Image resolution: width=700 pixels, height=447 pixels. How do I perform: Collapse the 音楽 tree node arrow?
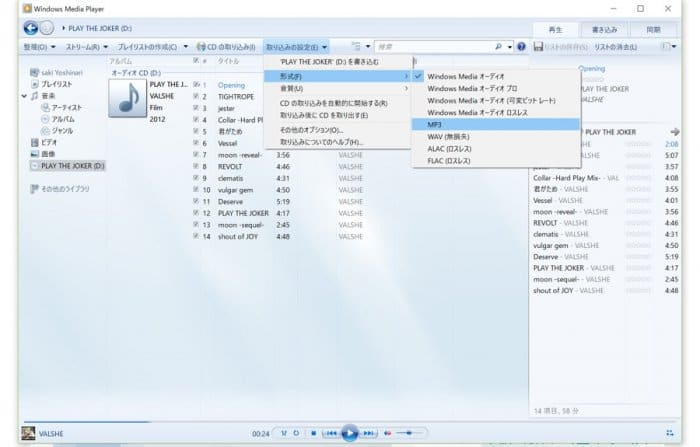click(x=24, y=96)
